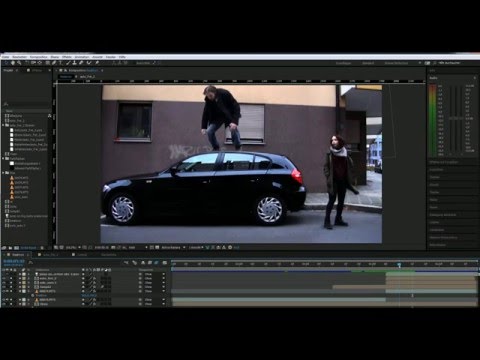Select the Eraser tool

pos(81,63)
